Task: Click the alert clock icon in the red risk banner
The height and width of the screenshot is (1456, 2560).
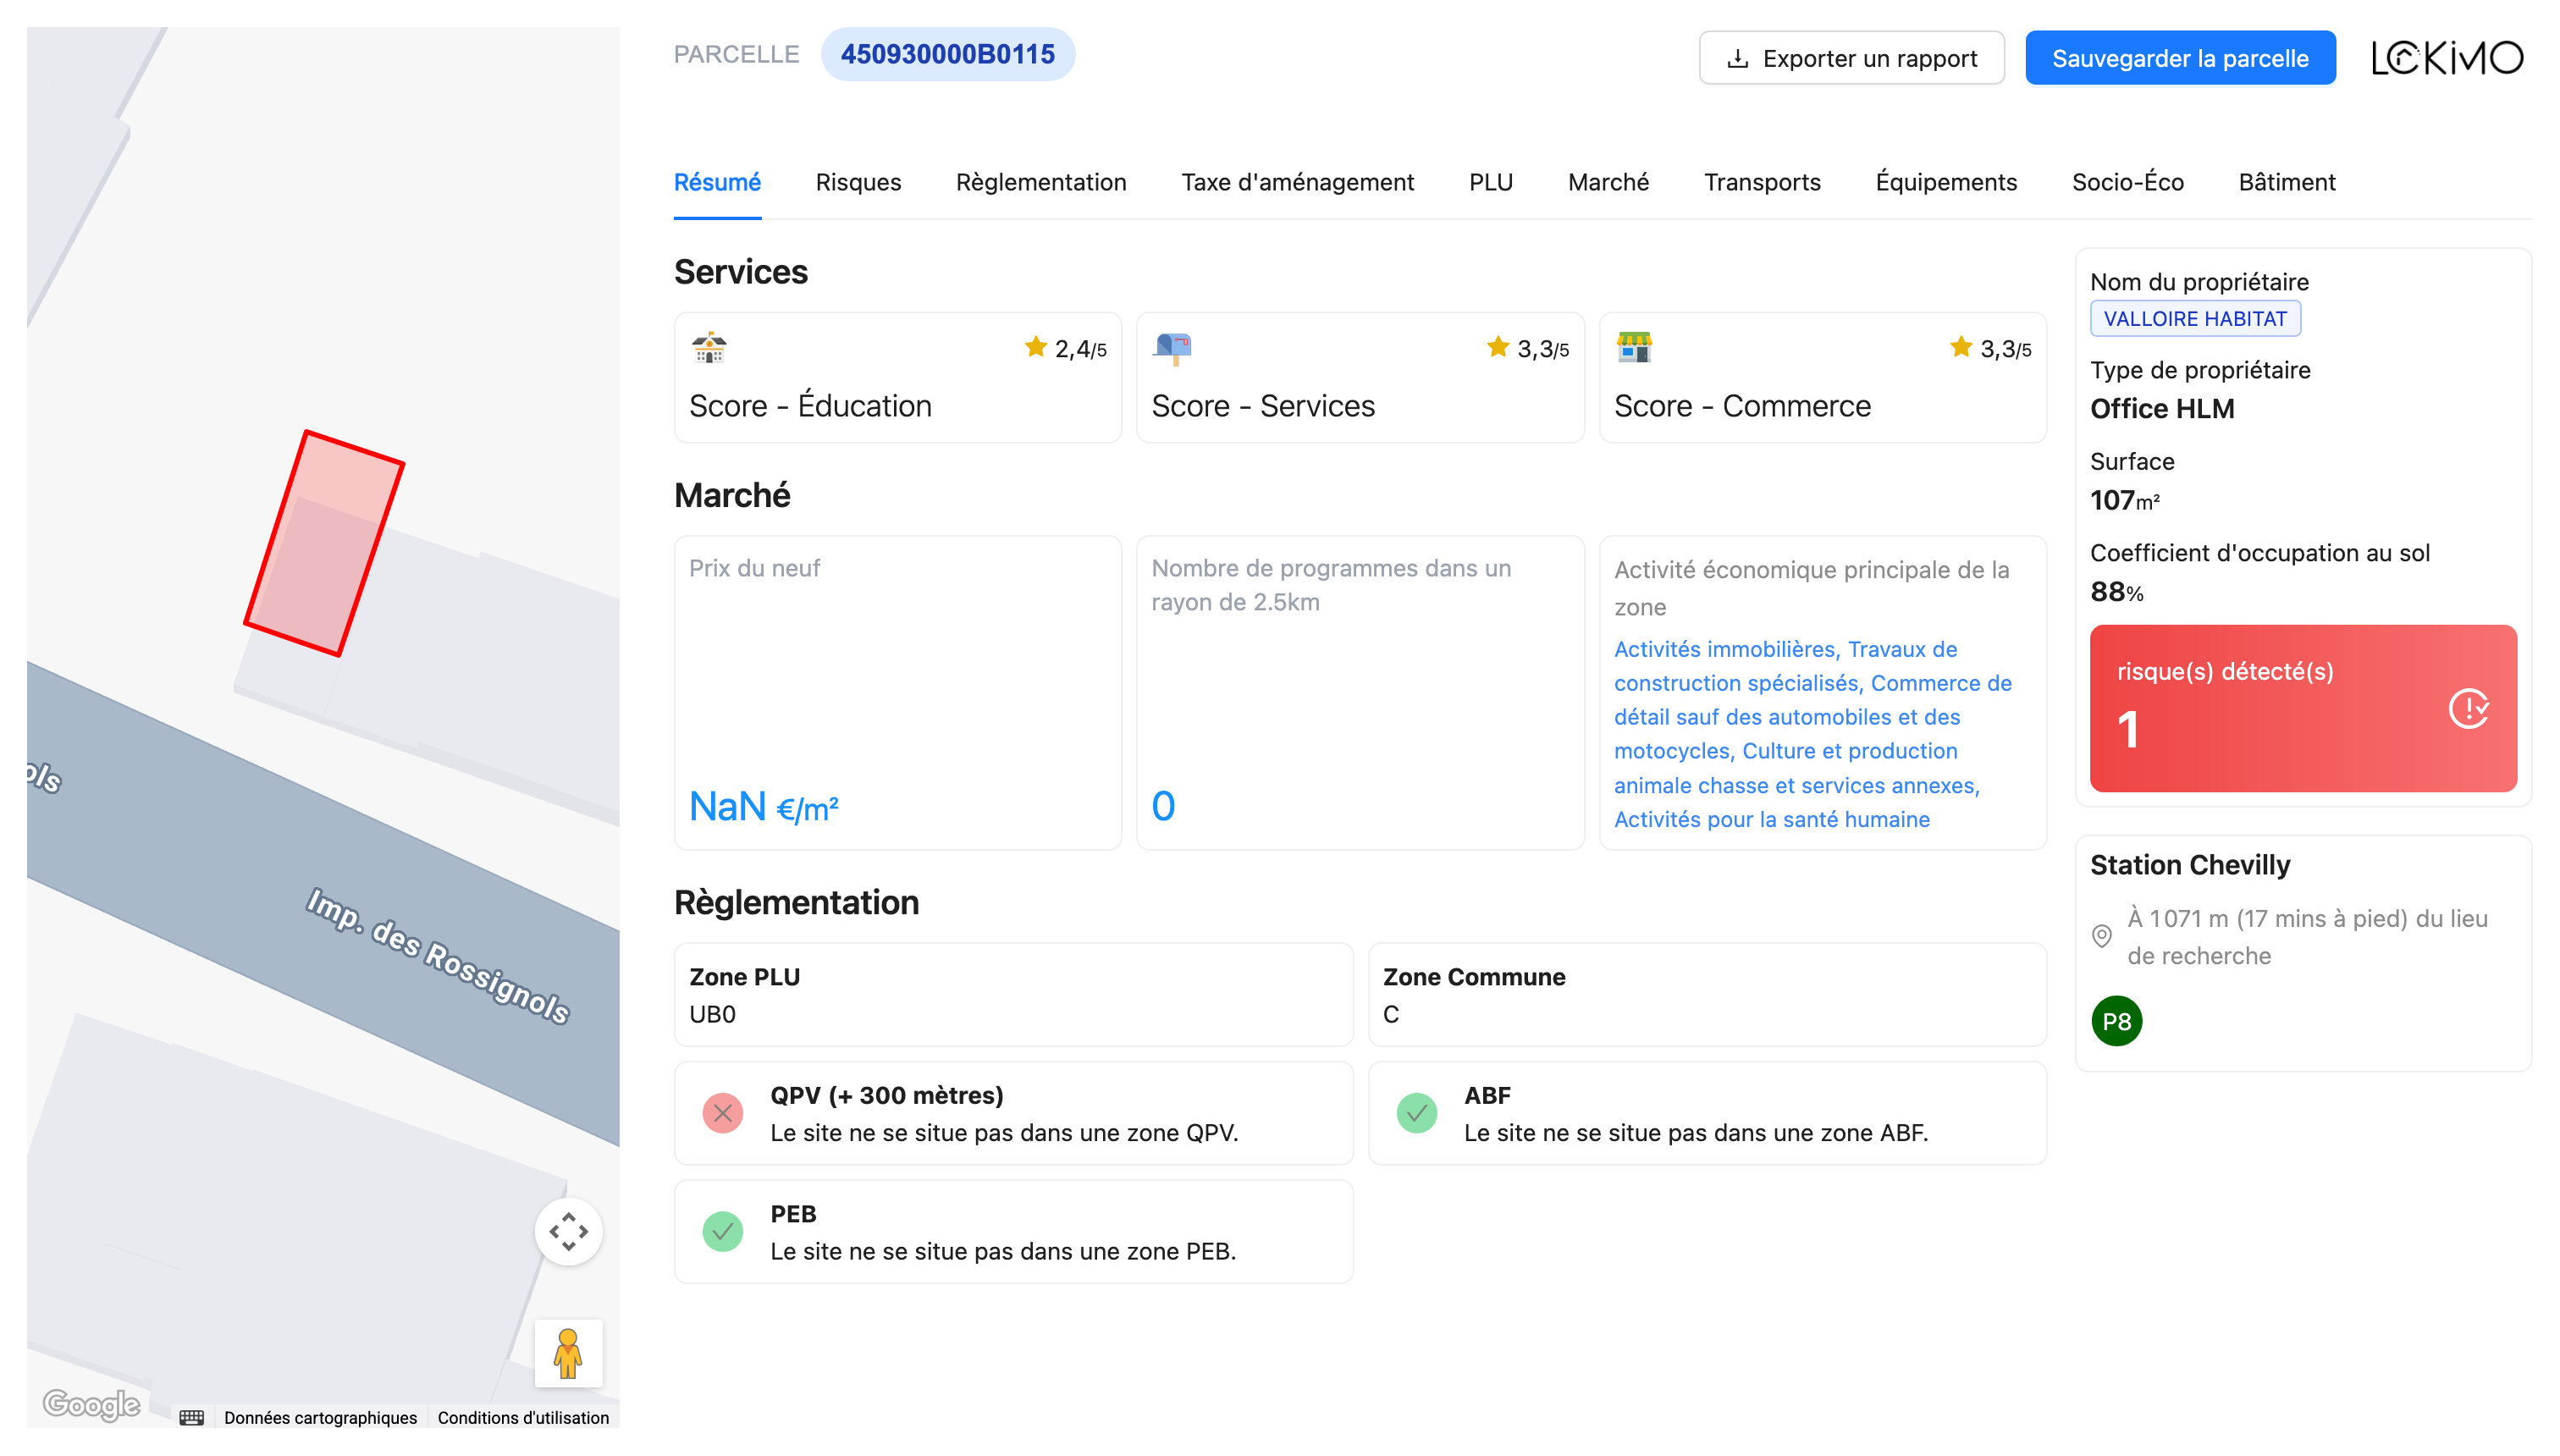Action: point(2469,709)
